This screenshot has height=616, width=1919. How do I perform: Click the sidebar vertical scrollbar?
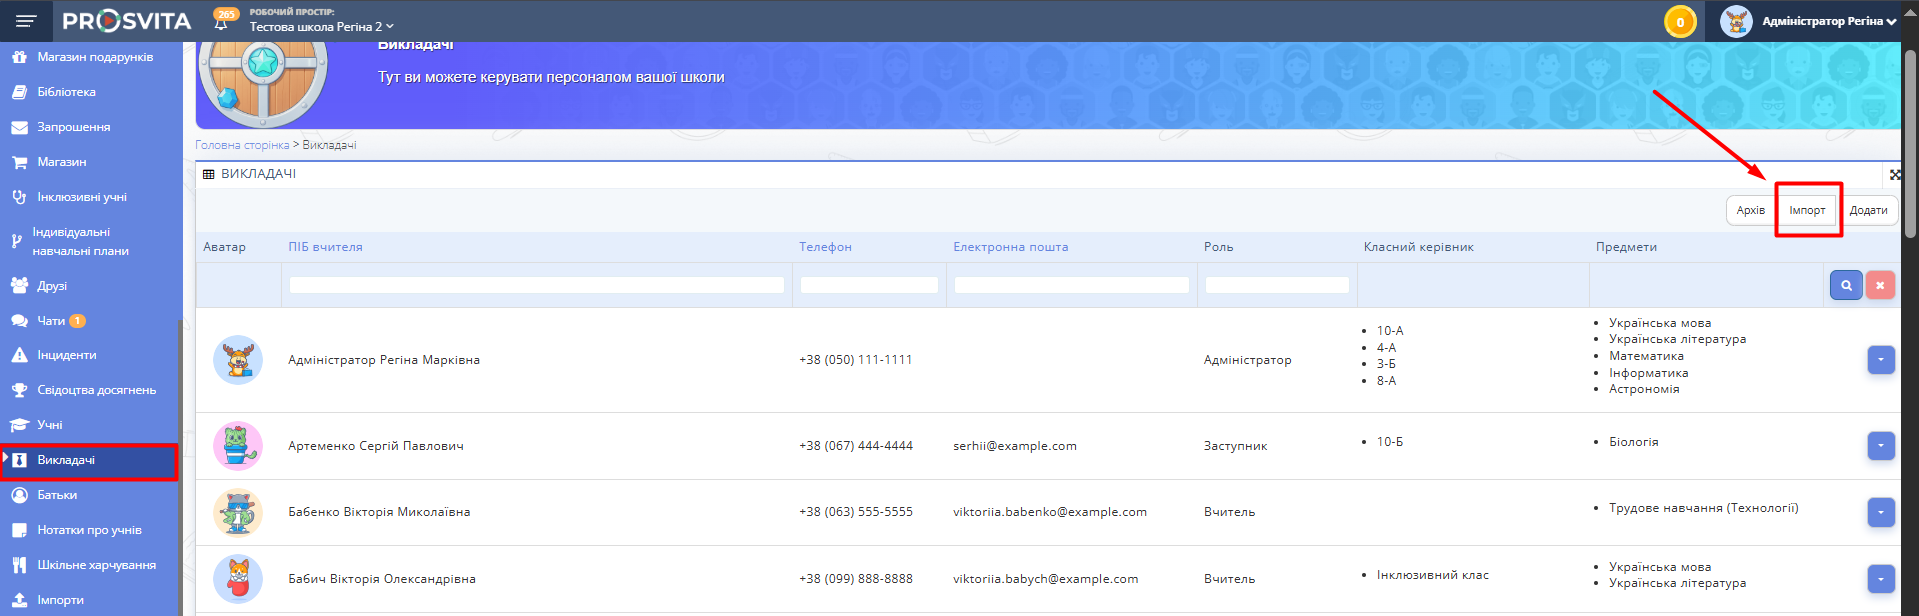coord(180,468)
